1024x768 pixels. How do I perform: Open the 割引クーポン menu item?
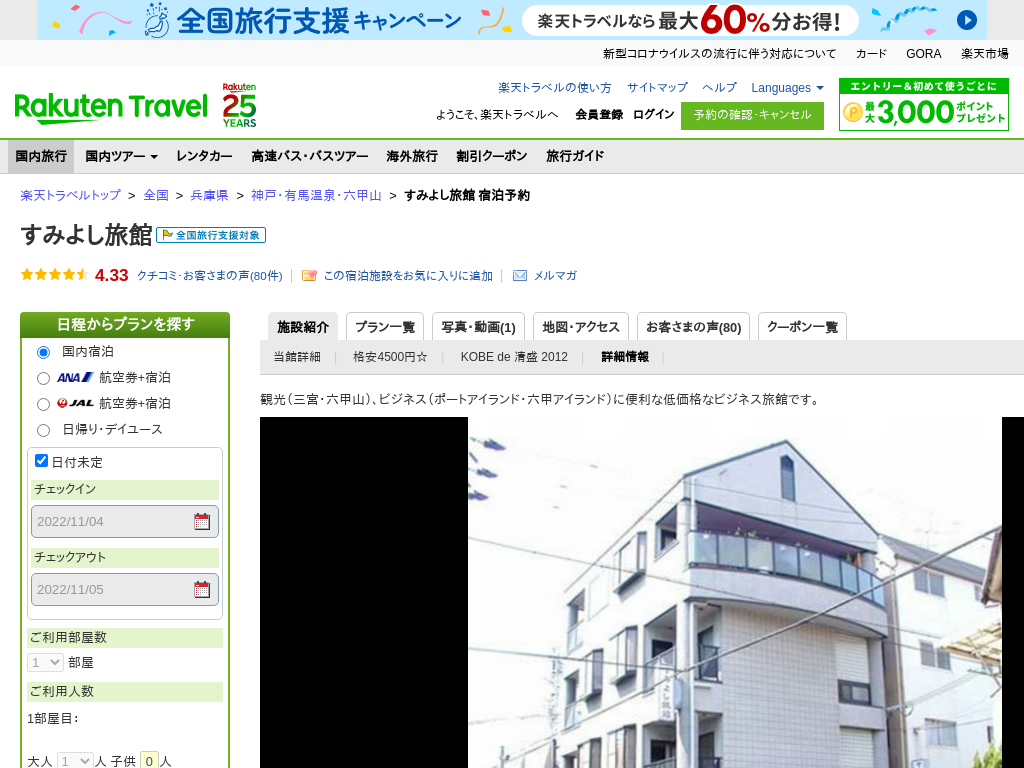coord(492,156)
